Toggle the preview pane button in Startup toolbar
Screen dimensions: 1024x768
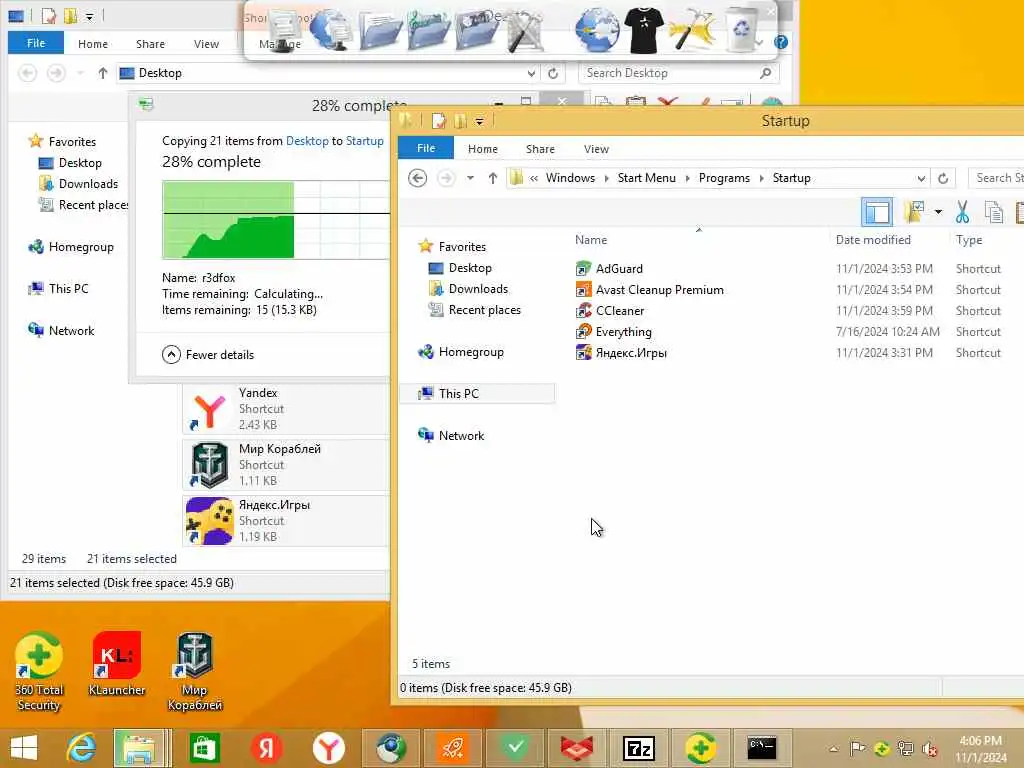(x=876, y=212)
